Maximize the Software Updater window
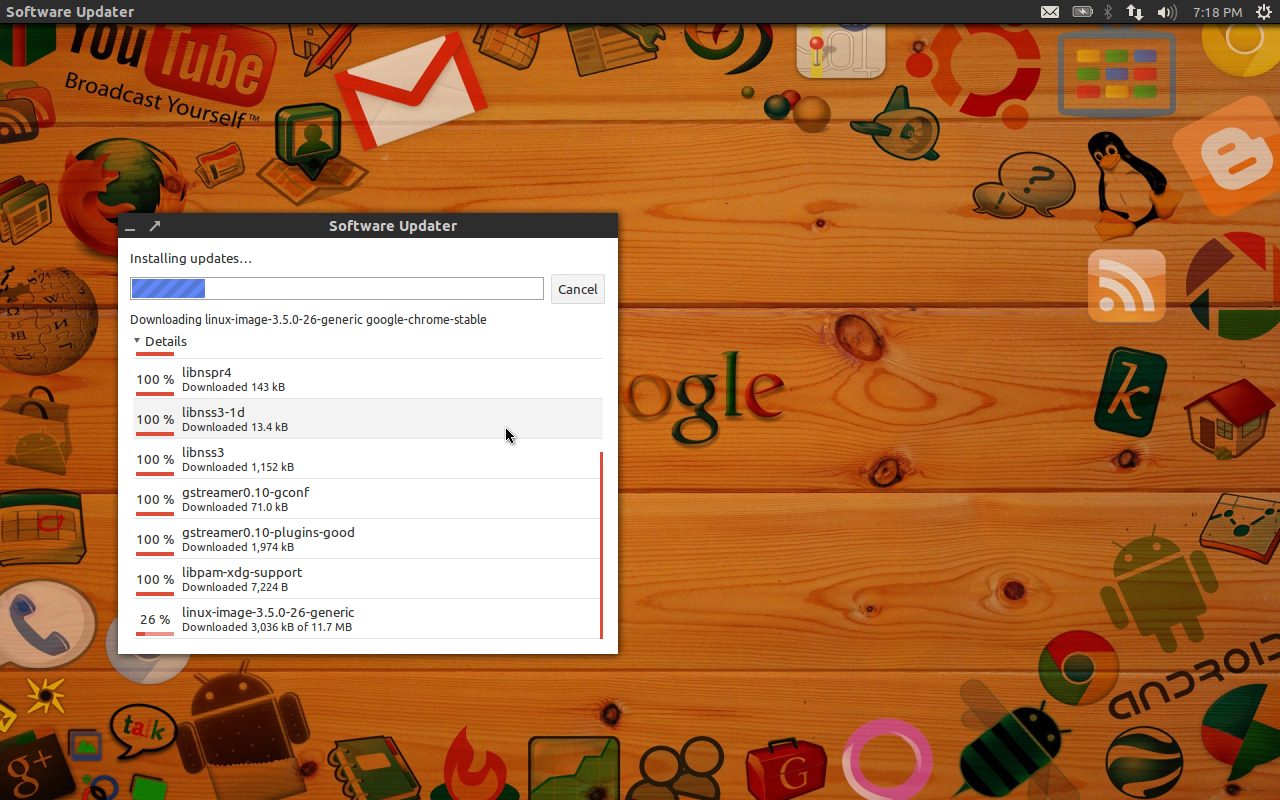The image size is (1280, 800). coord(154,226)
